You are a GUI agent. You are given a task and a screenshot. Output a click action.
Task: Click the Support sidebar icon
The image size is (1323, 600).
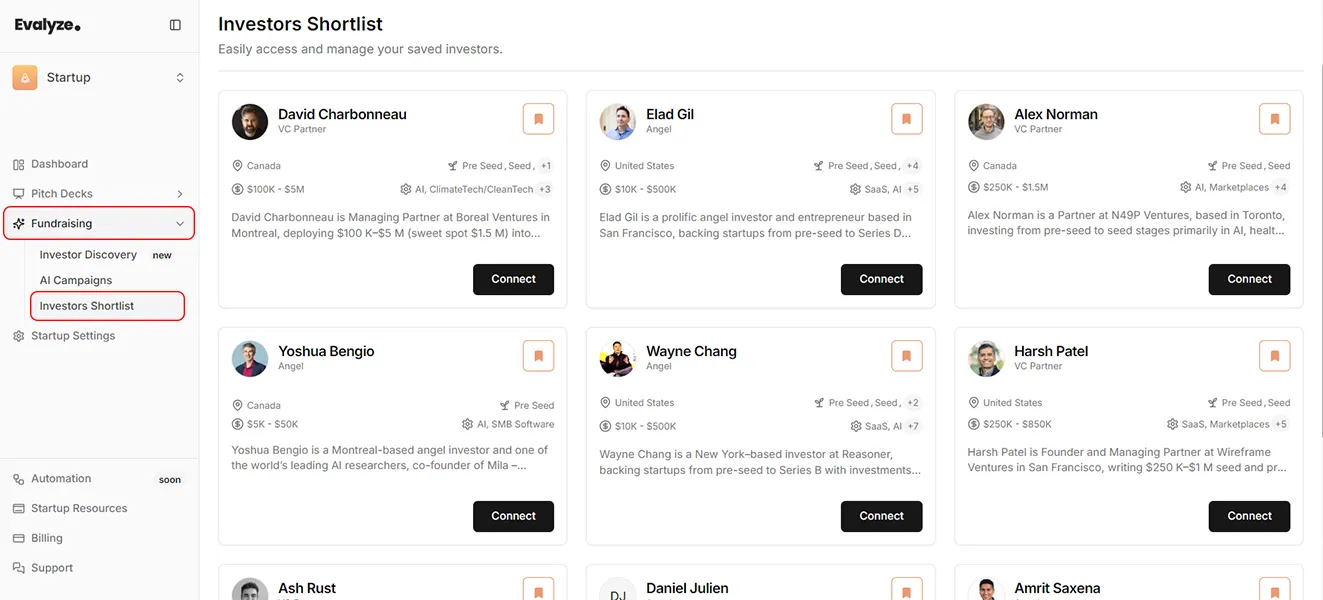pos(18,567)
